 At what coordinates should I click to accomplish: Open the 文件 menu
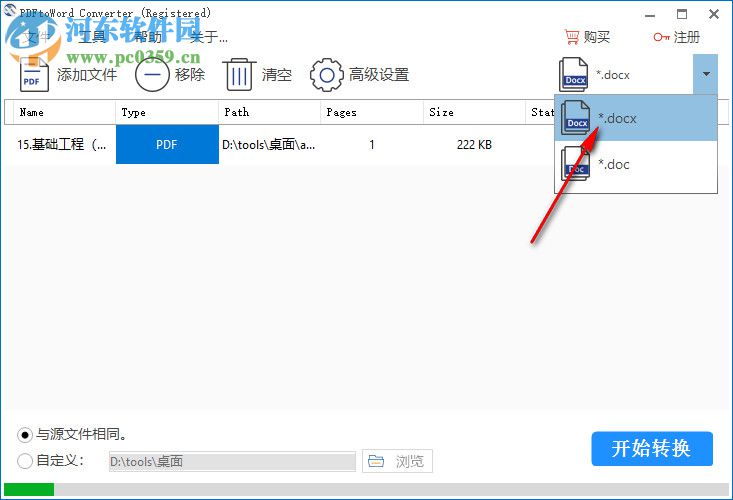(x=37, y=37)
